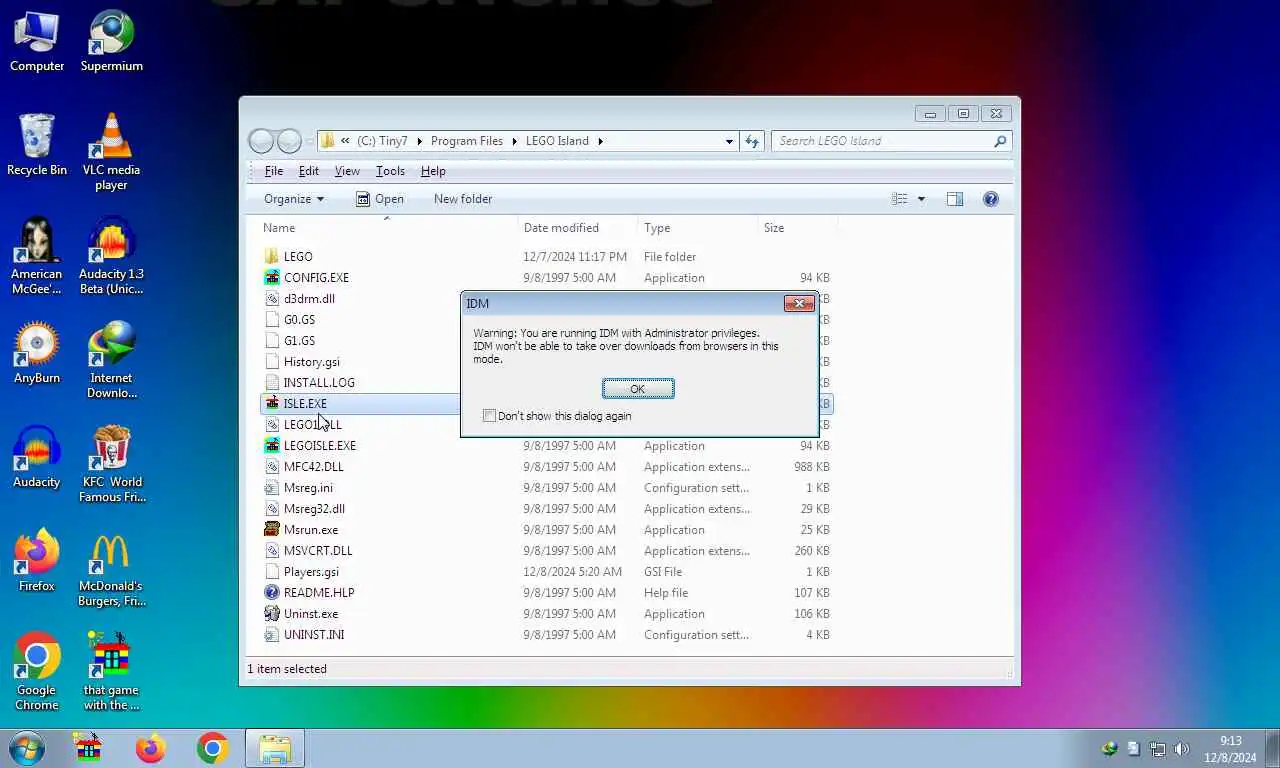The width and height of the screenshot is (1280, 768).
Task: Click OK in the IDM dialog
Action: point(638,389)
